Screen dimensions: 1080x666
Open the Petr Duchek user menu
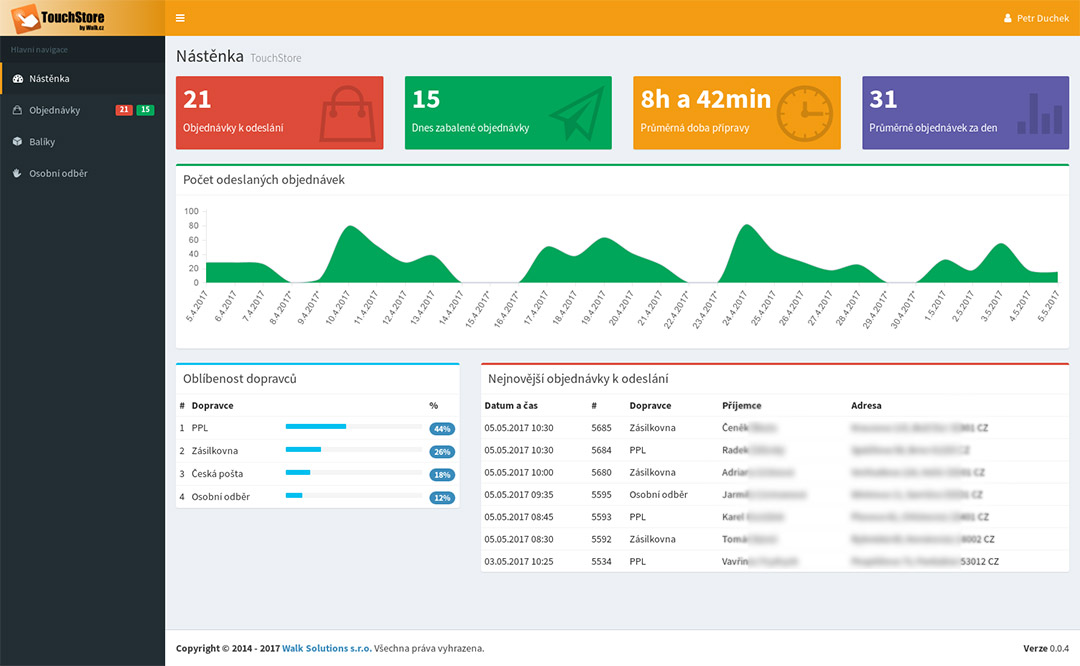1037,19
